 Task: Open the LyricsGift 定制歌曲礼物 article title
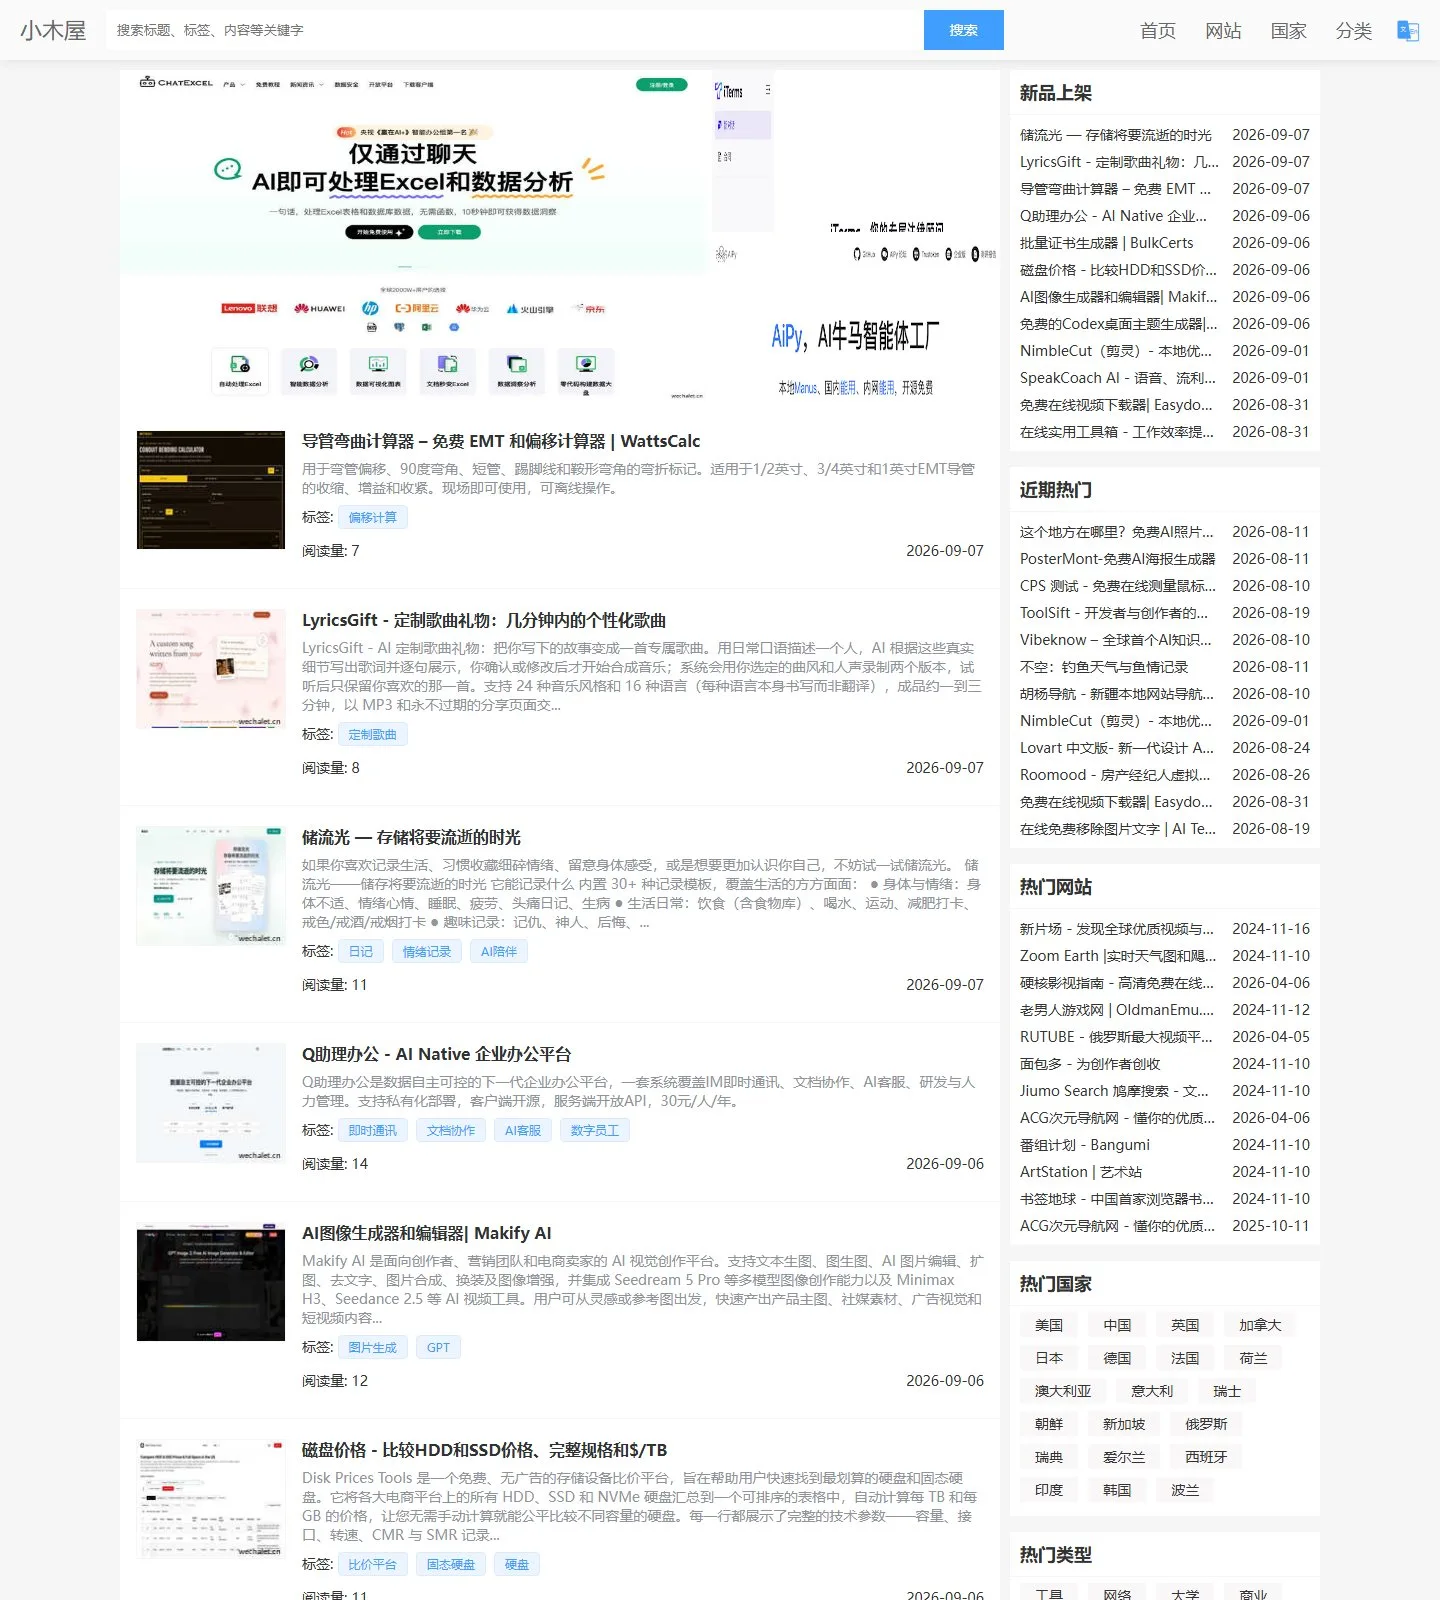[484, 620]
